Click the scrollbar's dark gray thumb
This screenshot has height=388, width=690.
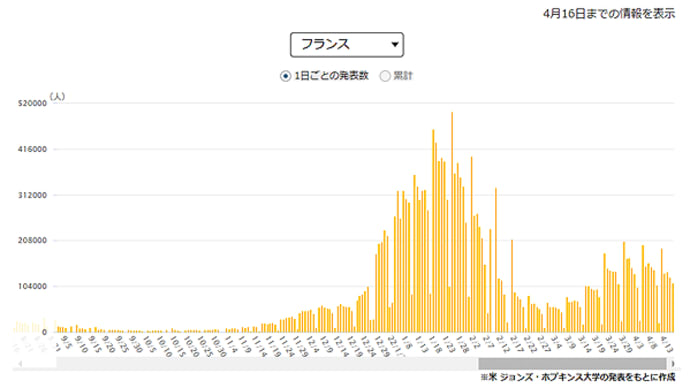click(572, 363)
